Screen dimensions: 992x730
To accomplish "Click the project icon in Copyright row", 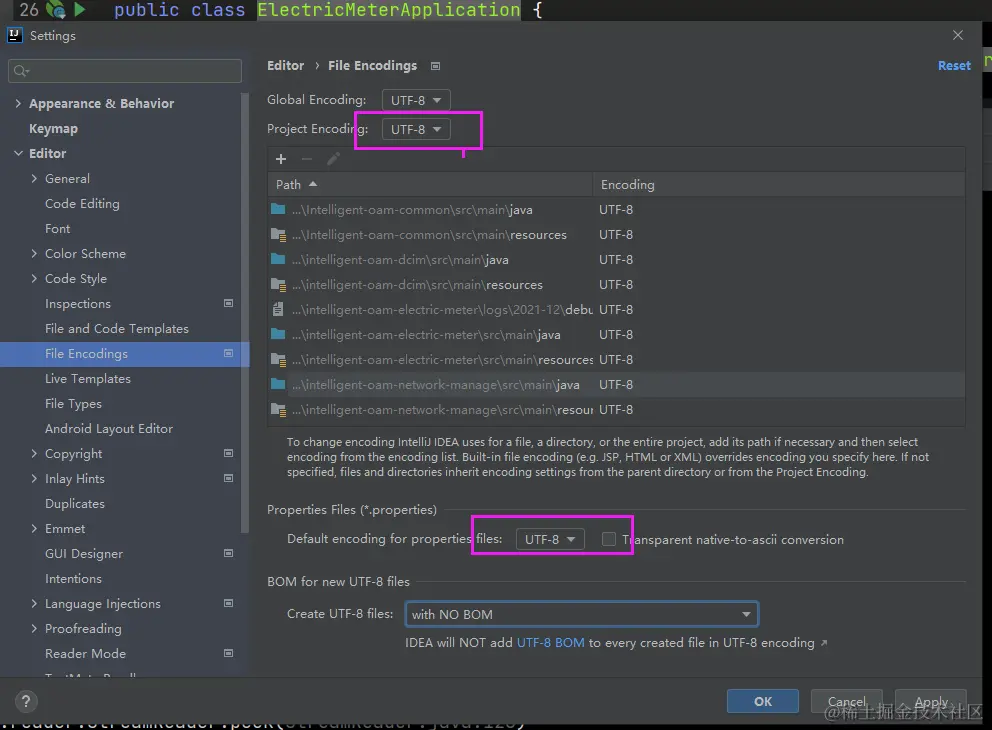I will point(228,453).
